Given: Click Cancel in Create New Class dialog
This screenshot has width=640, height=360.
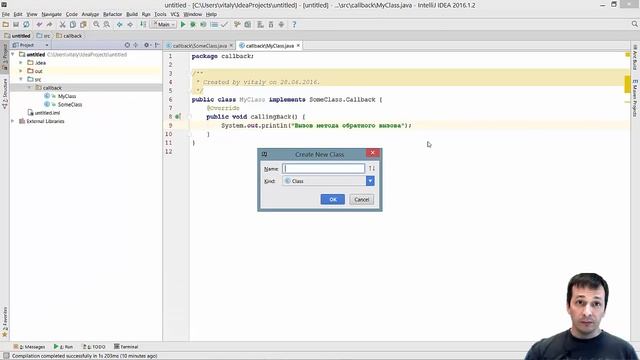Looking at the screenshot, I should (x=362, y=200).
